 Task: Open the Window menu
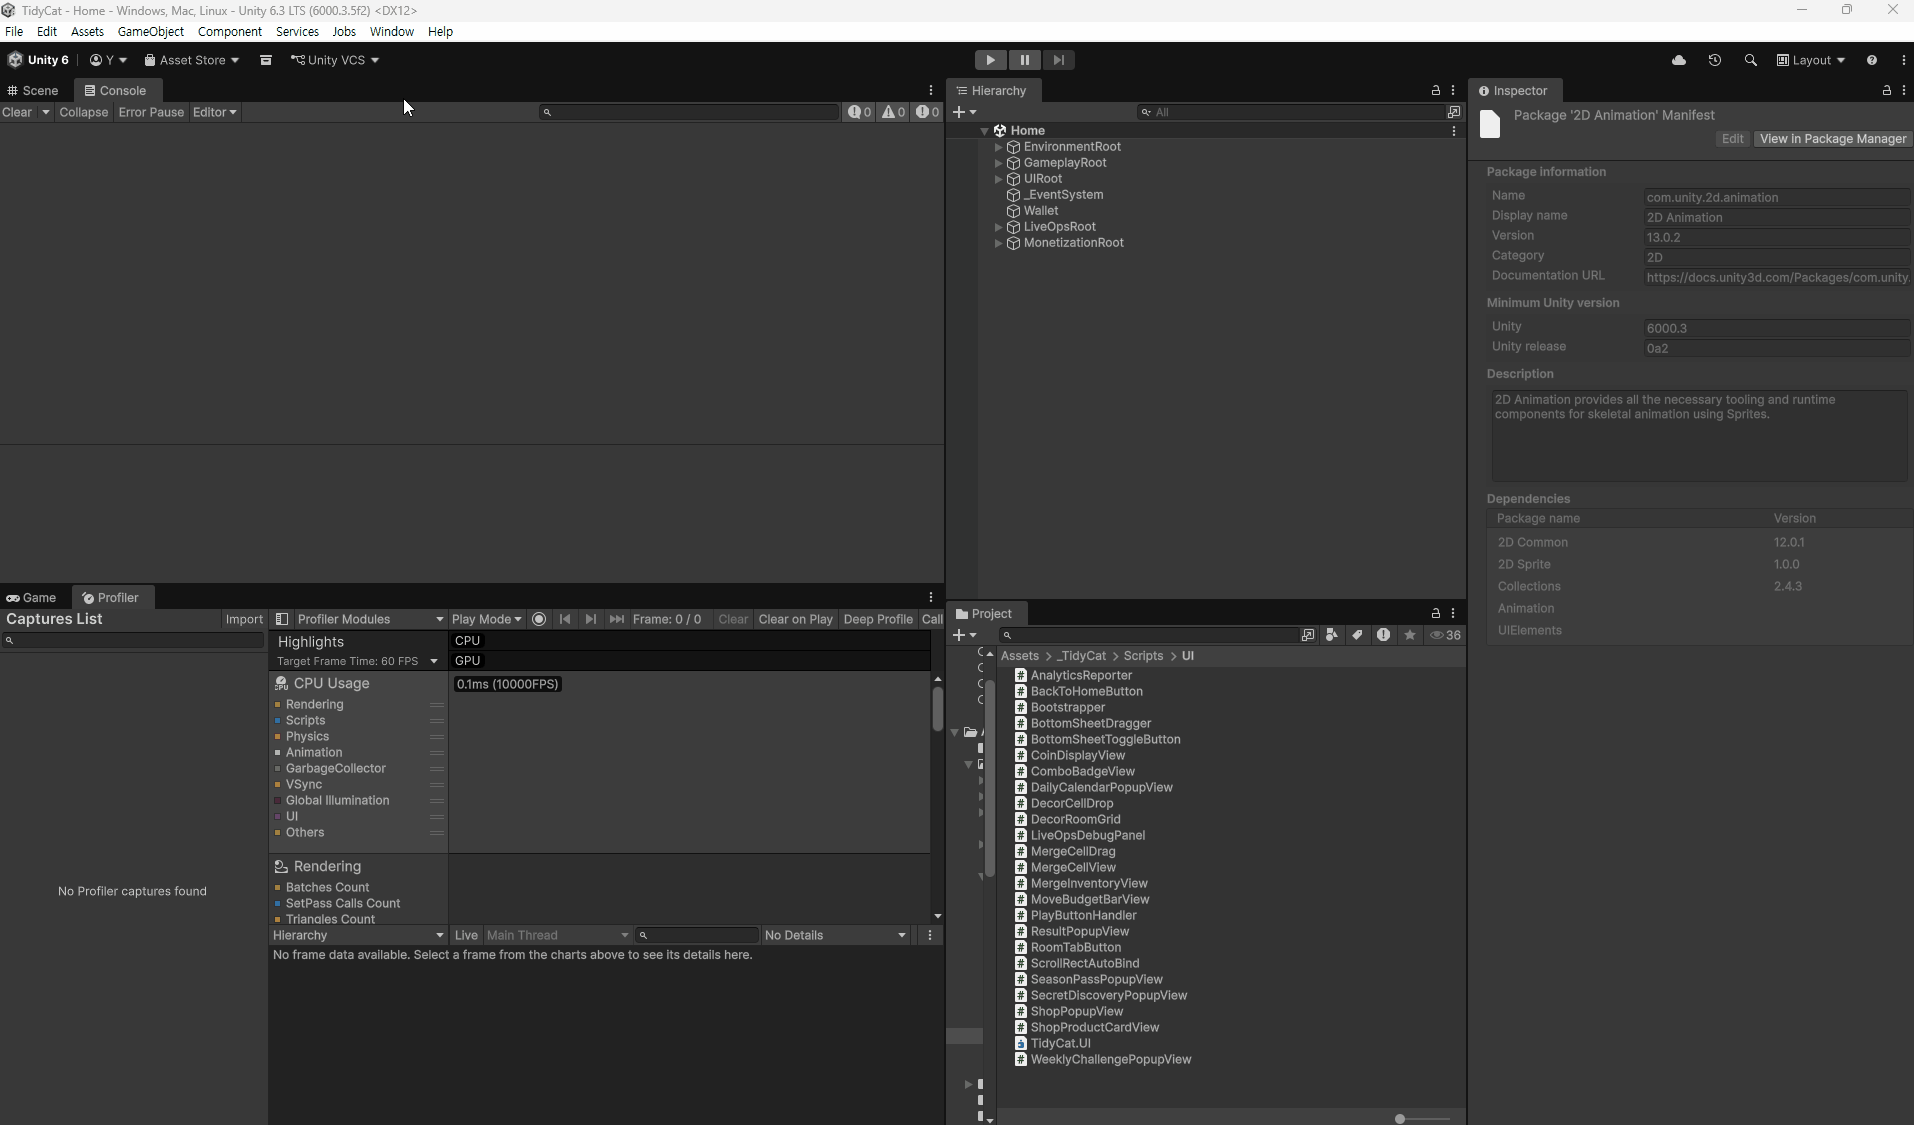392,32
